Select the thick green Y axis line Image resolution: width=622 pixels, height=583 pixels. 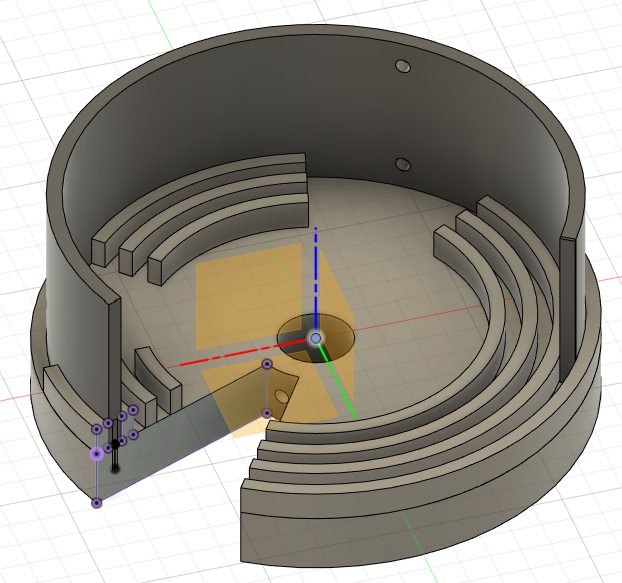click(x=338, y=382)
